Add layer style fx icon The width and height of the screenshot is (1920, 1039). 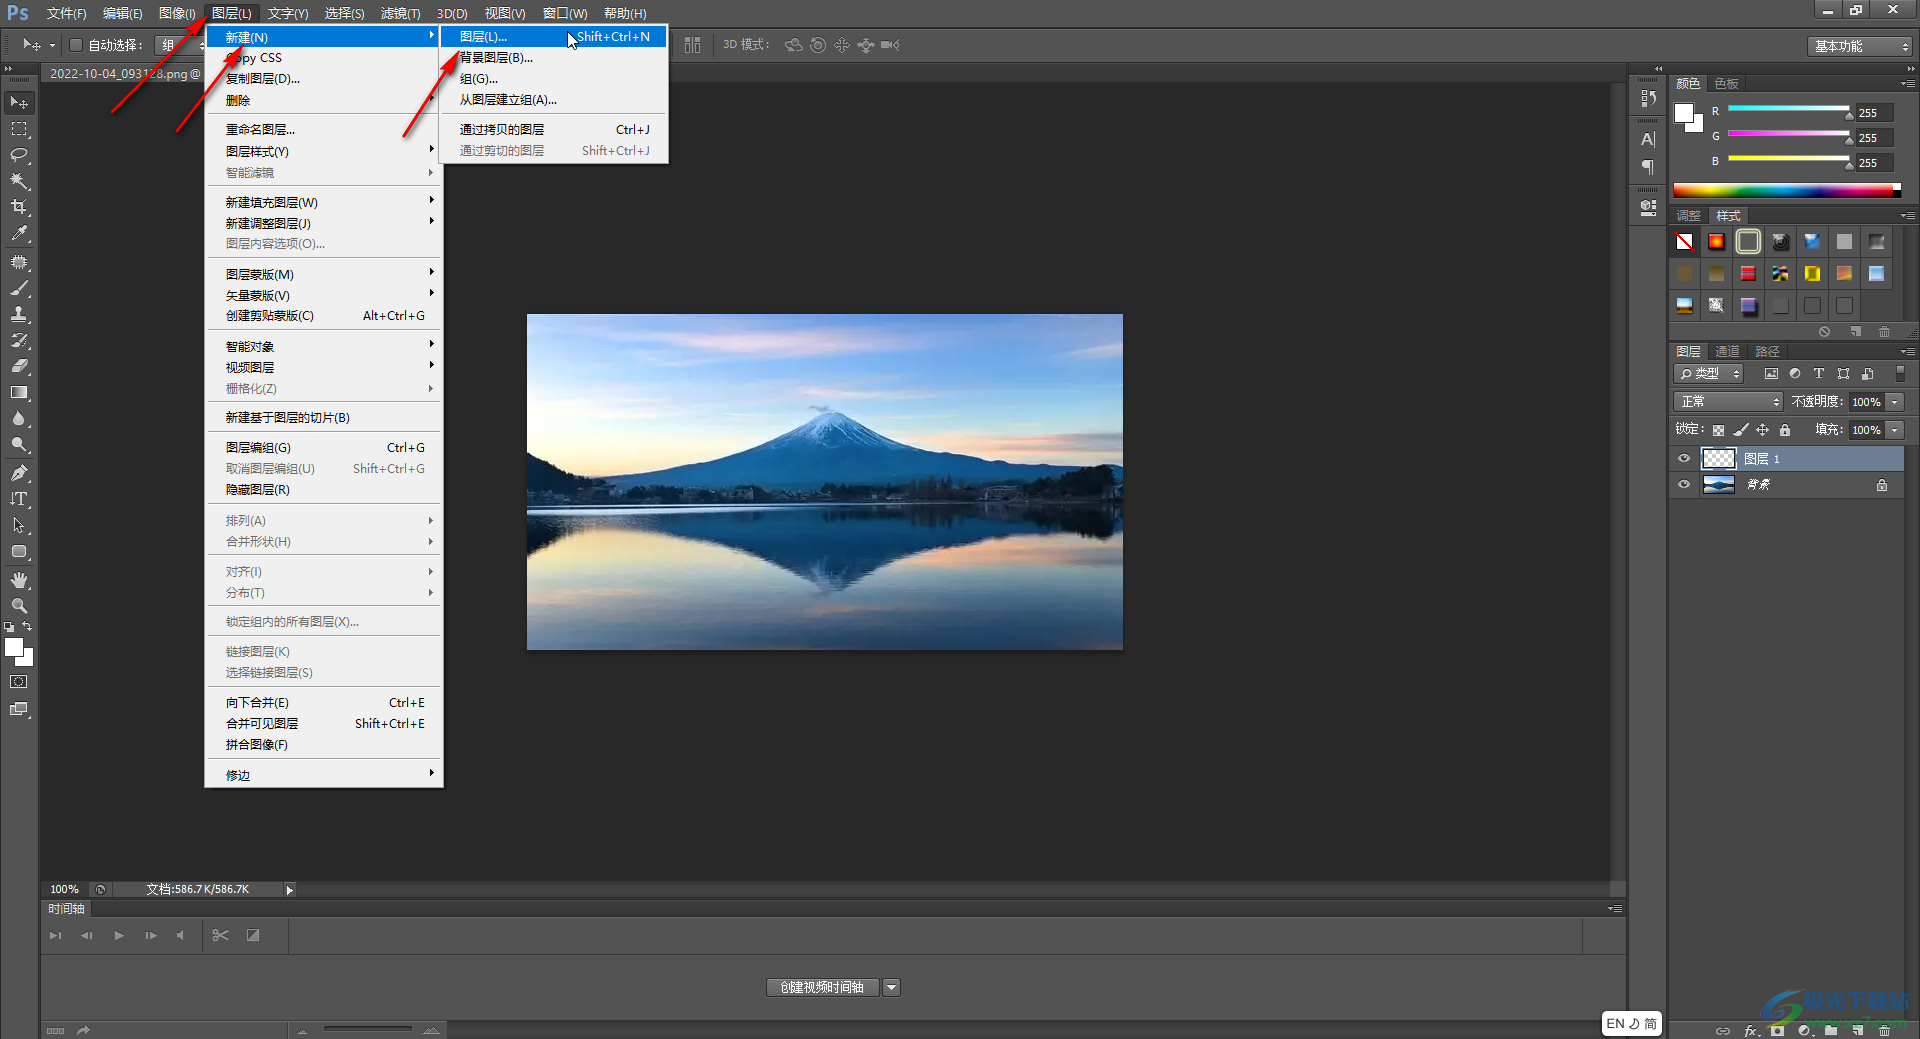pos(1751,1030)
